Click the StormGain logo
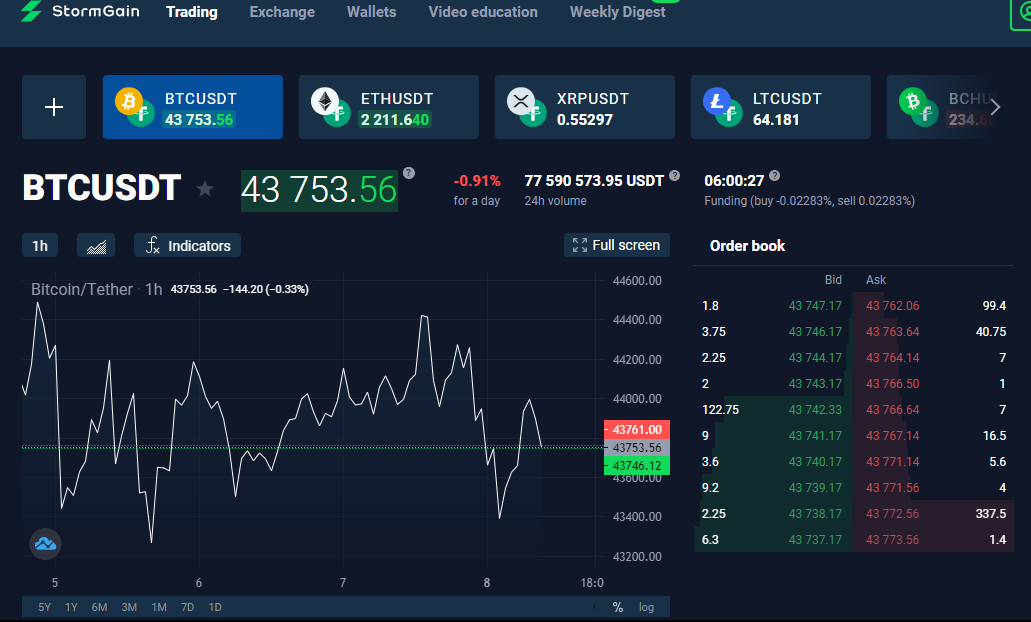Screen dimensions: 1031x622 tap(80, 11)
